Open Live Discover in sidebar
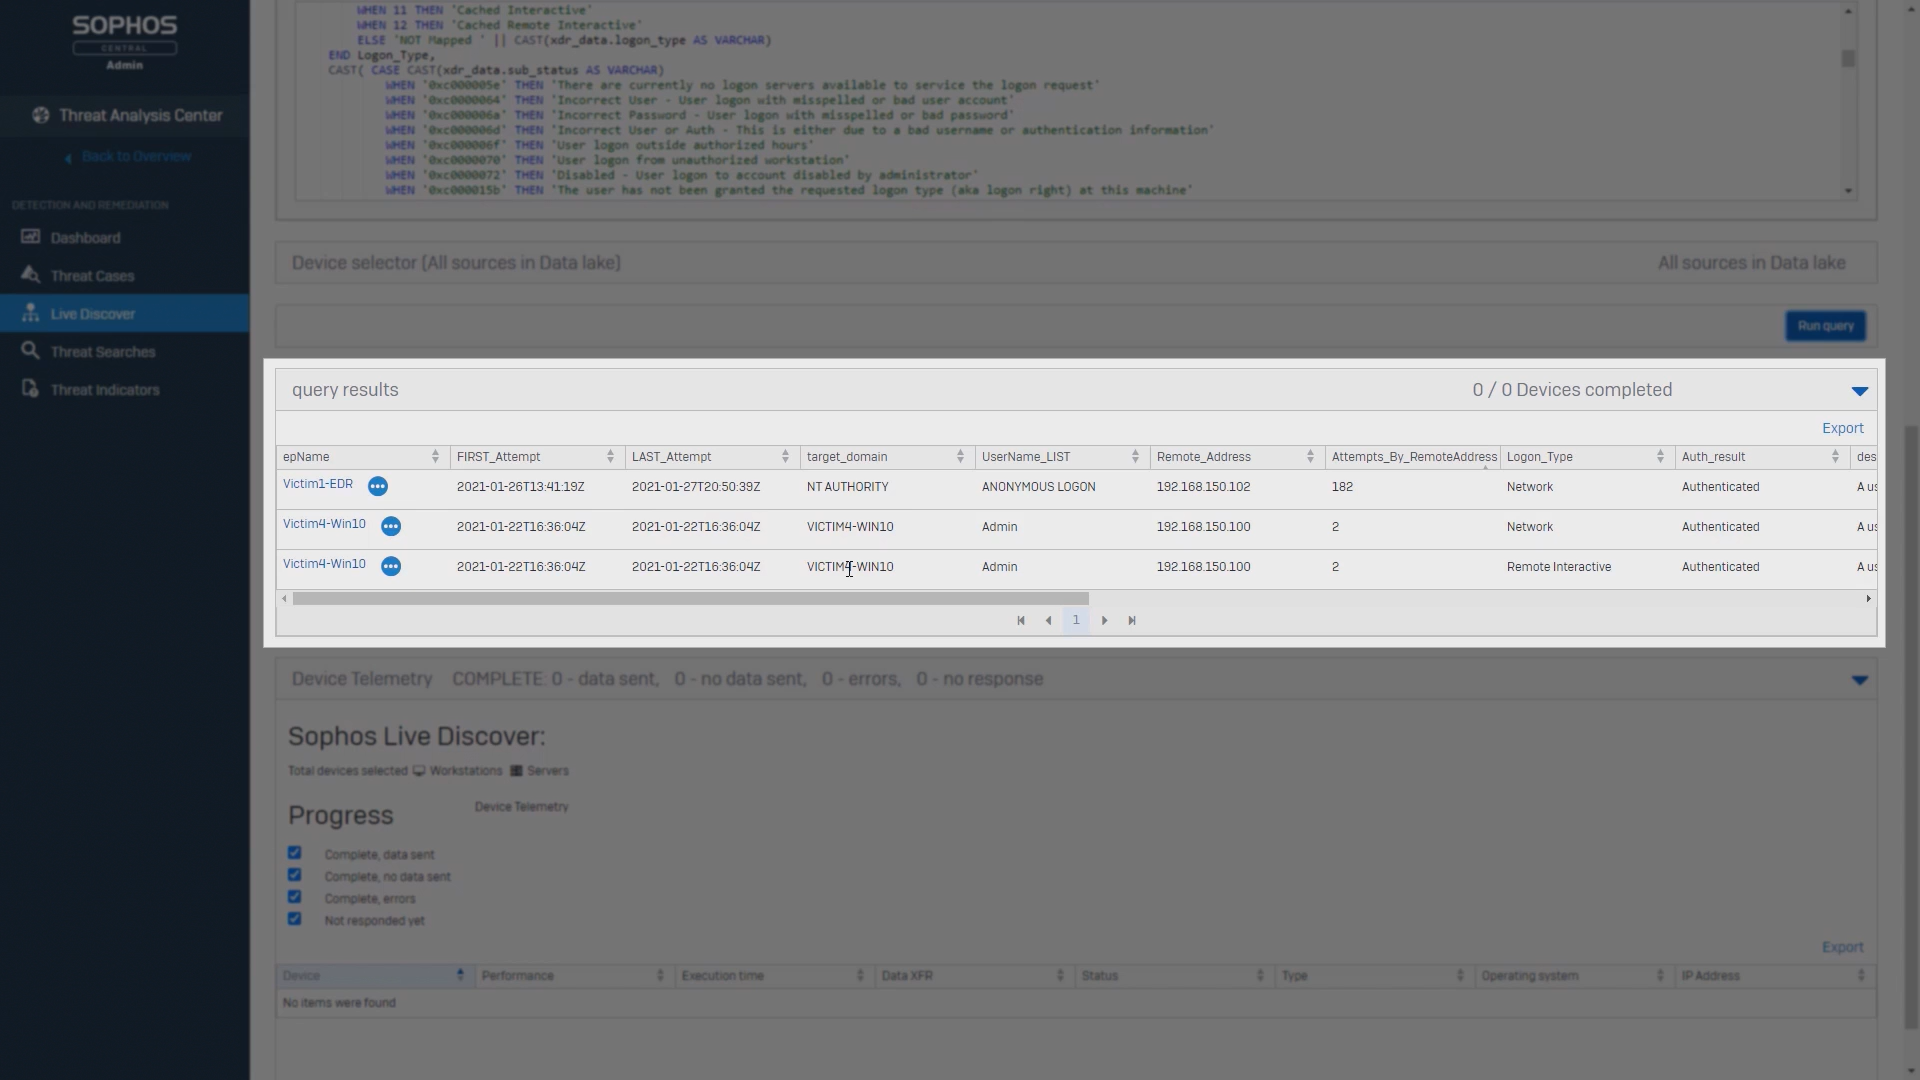The width and height of the screenshot is (1920, 1080). 93,314
